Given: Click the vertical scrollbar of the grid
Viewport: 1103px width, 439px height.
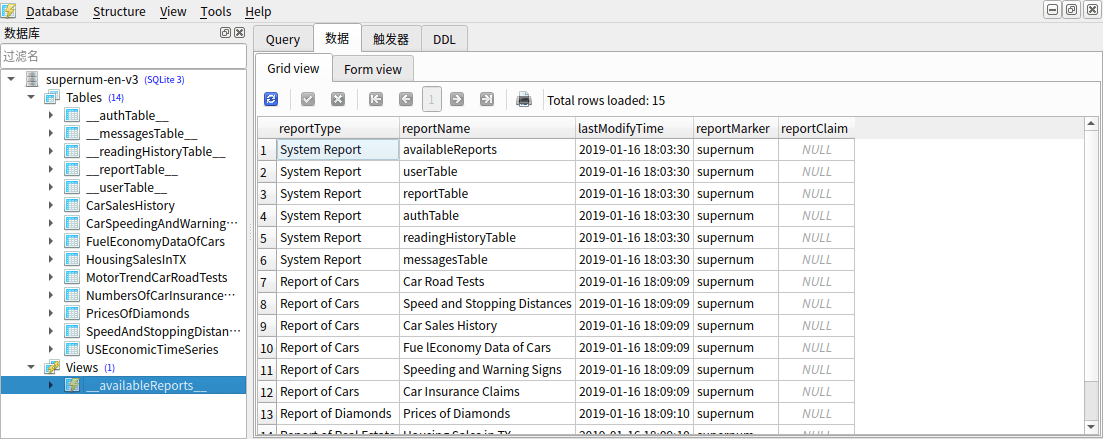Looking at the screenshot, I should click(1091, 276).
